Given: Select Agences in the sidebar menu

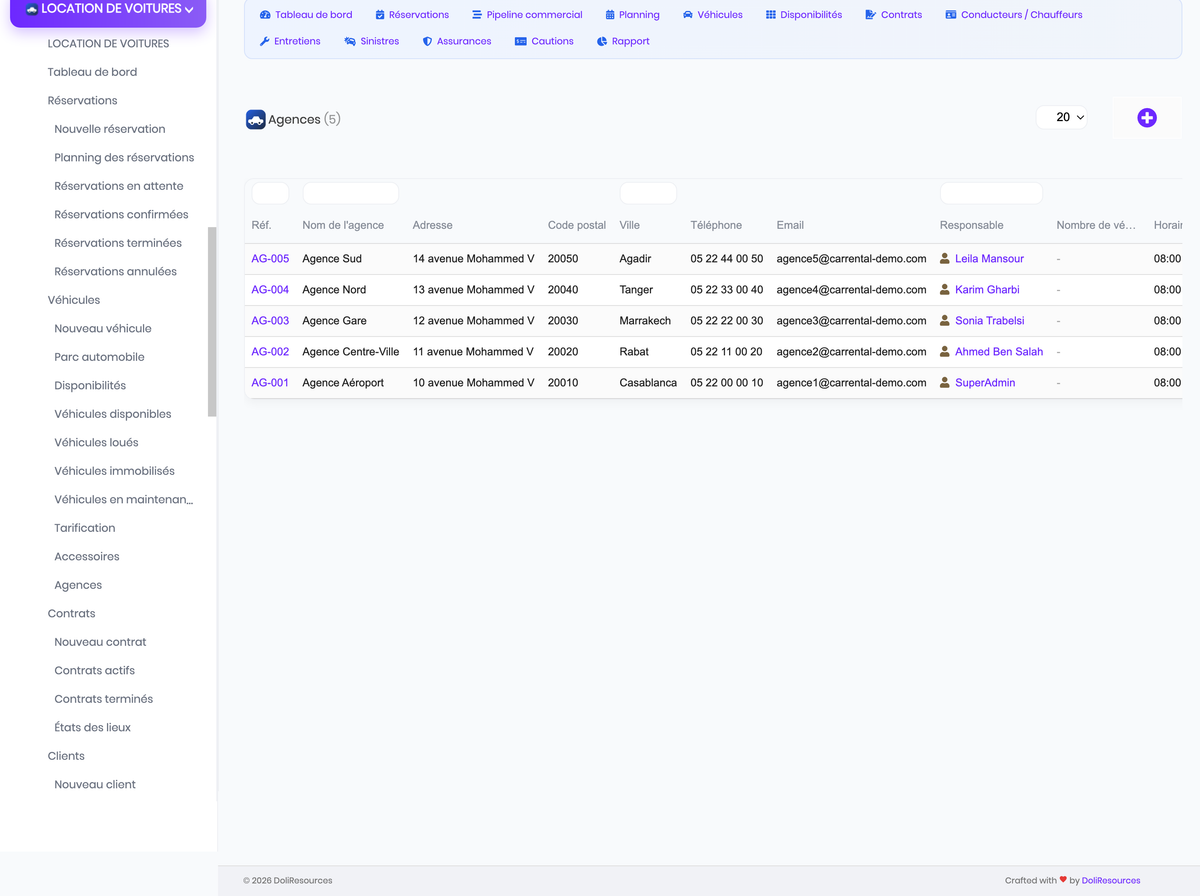Looking at the screenshot, I should [x=78, y=585].
